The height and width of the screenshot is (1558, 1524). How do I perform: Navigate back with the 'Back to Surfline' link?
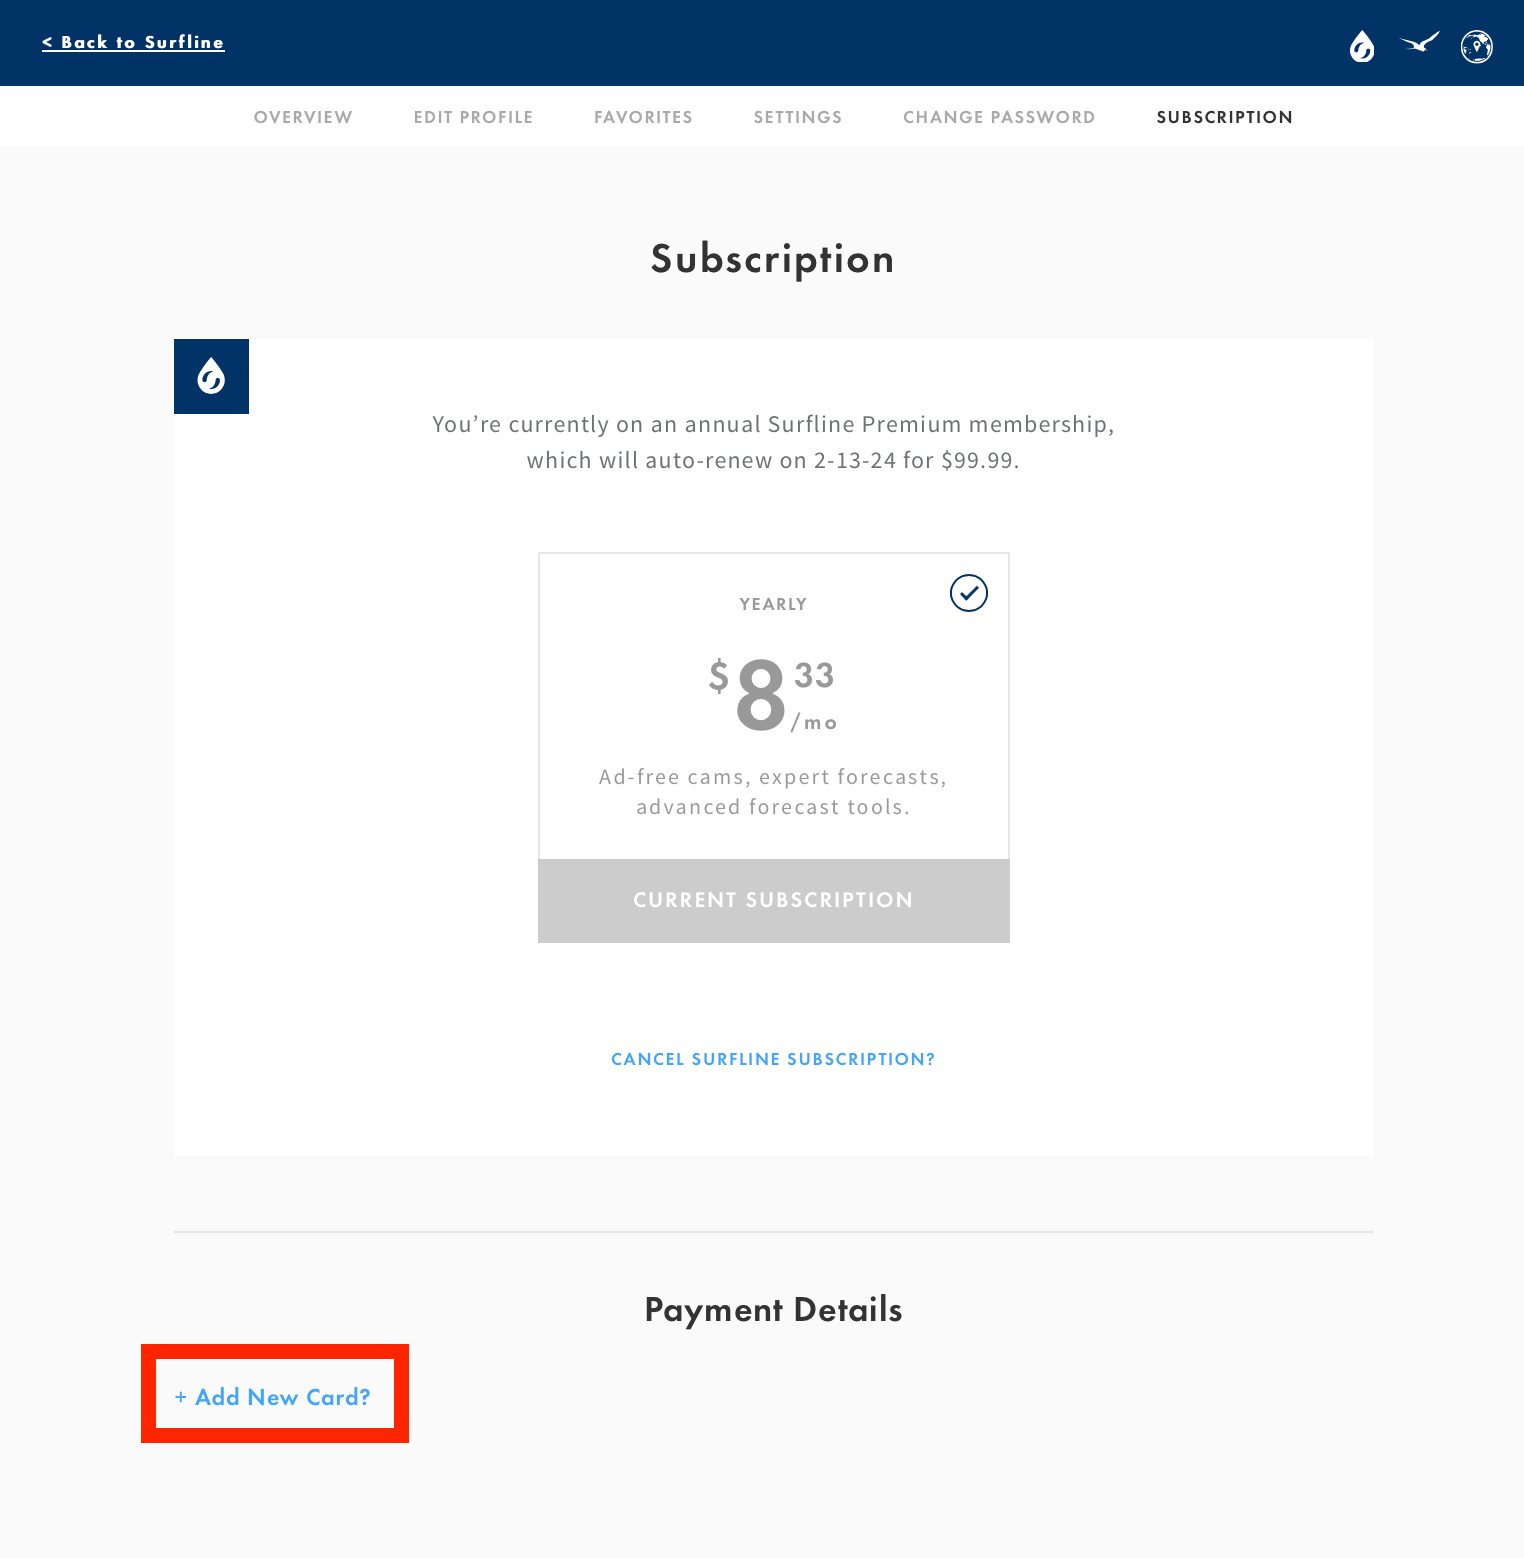point(133,42)
